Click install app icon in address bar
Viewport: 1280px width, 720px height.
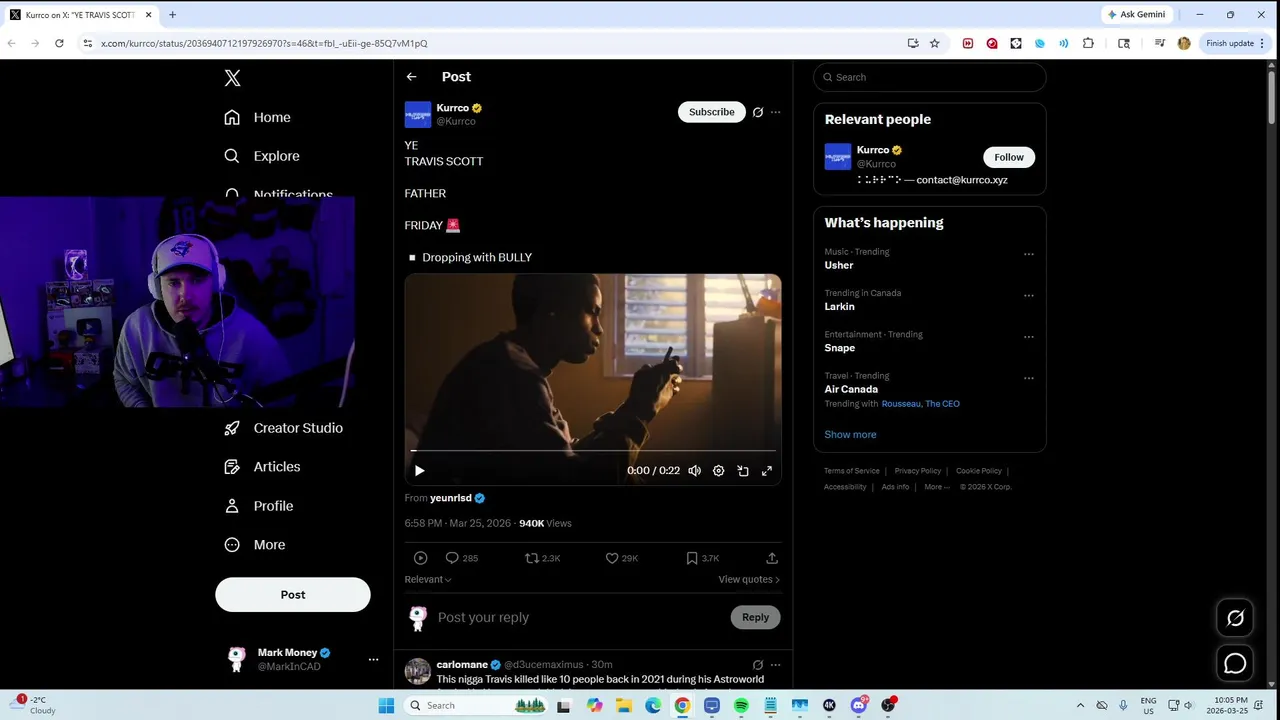click(x=913, y=43)
